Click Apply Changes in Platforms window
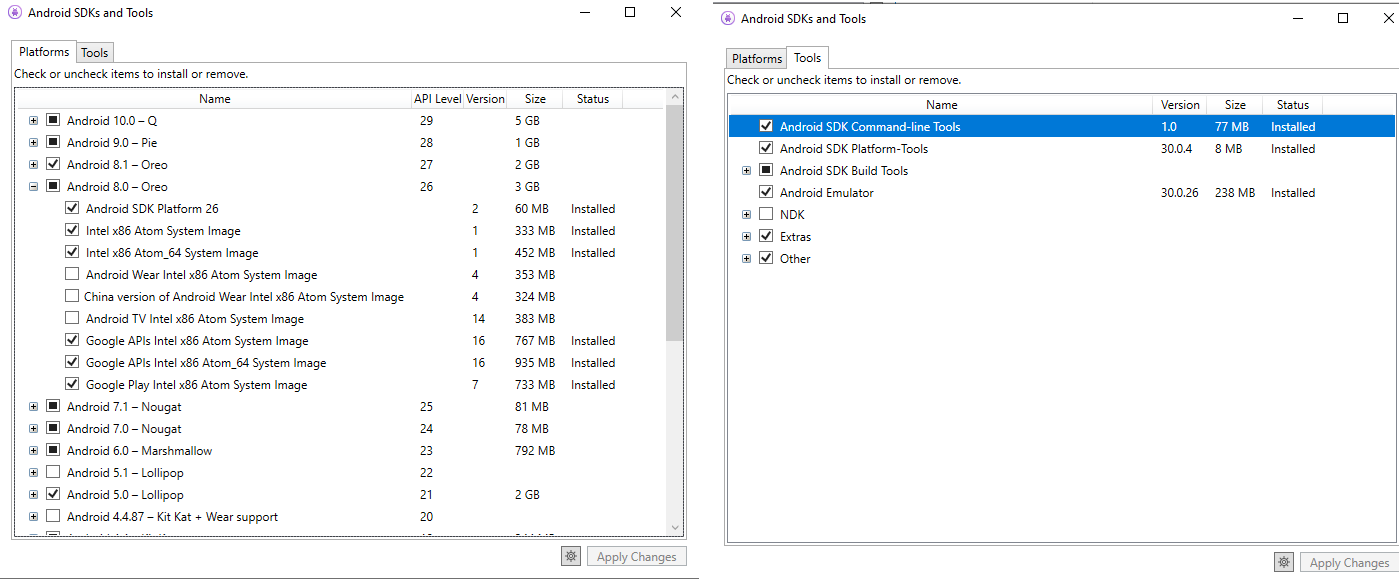 click(x=637, y=557)
